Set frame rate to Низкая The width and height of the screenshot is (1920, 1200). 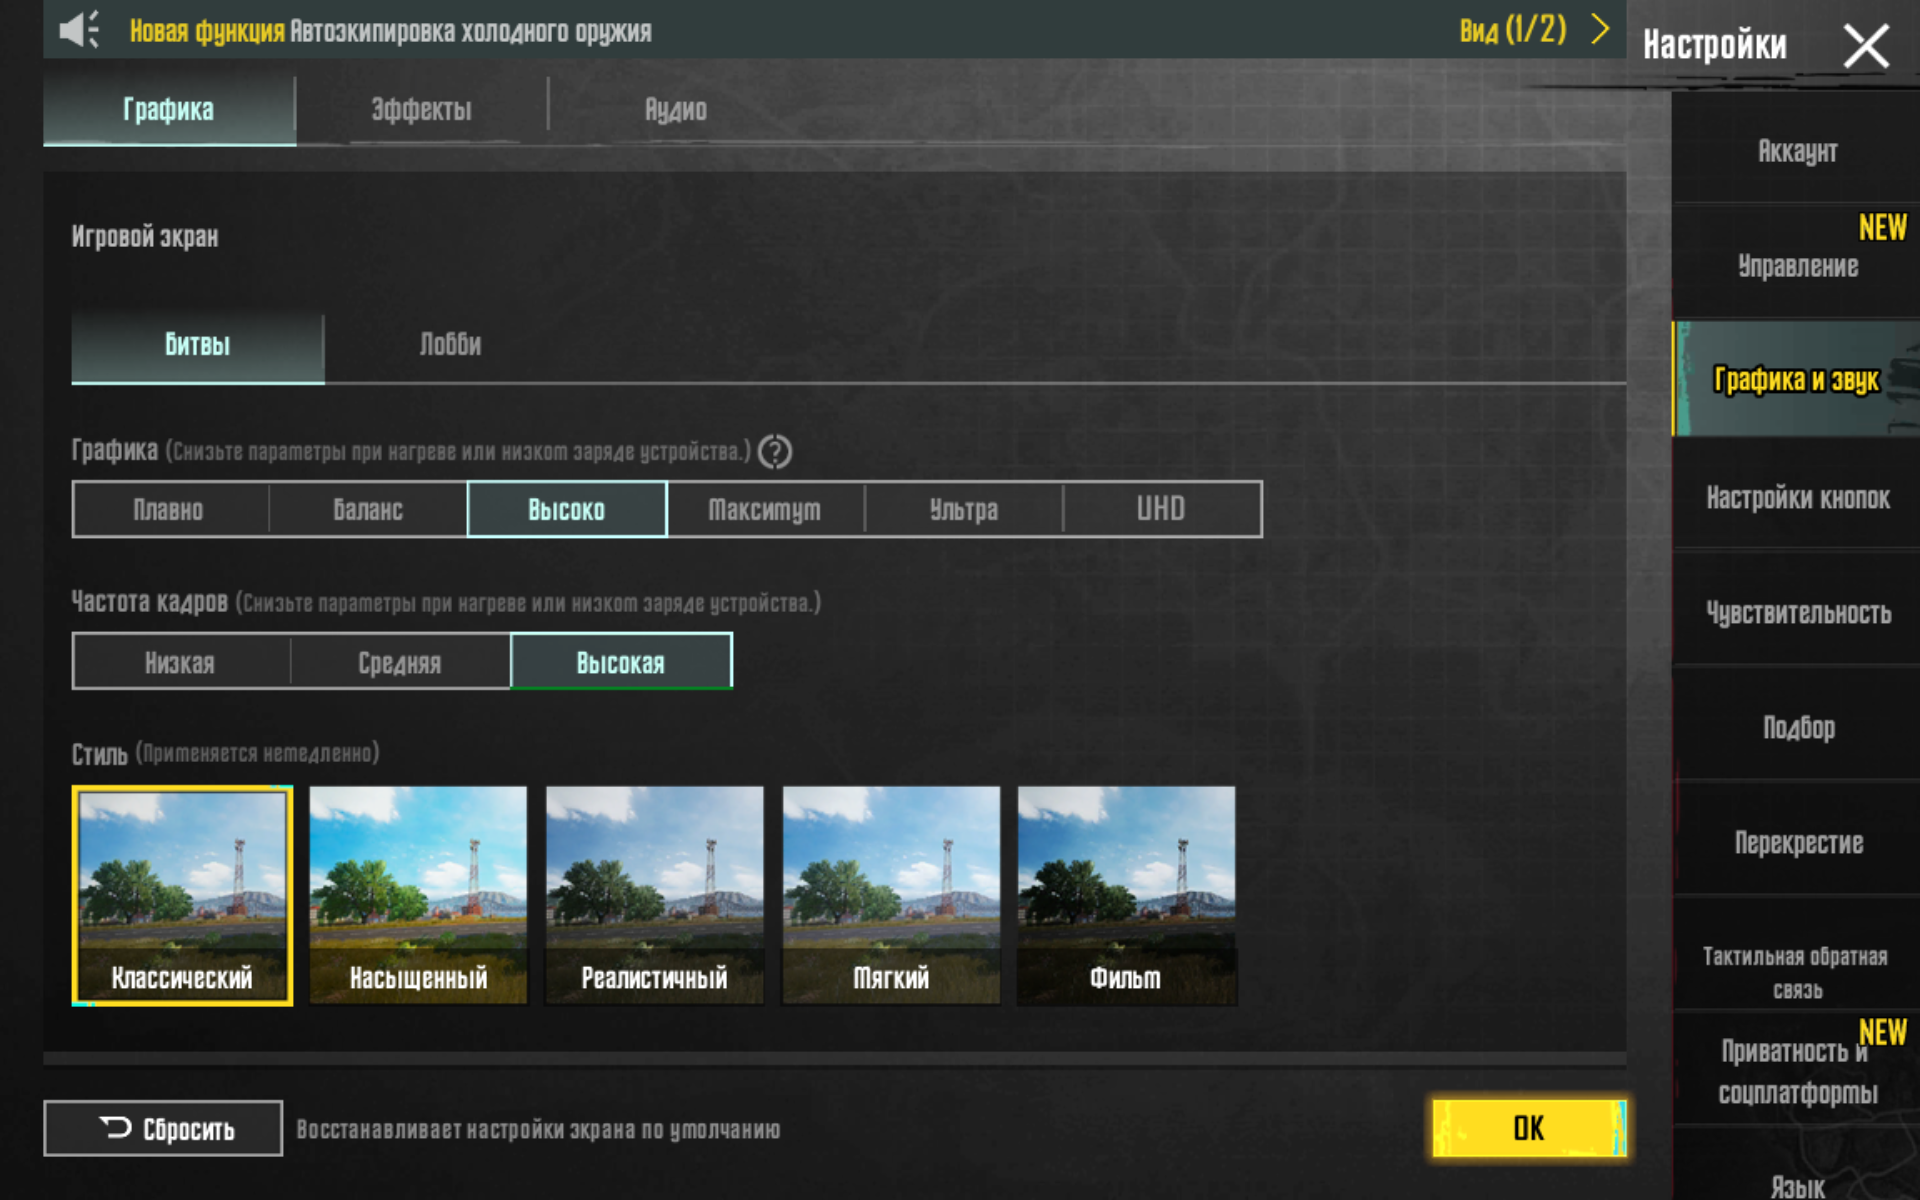(180, 662)
